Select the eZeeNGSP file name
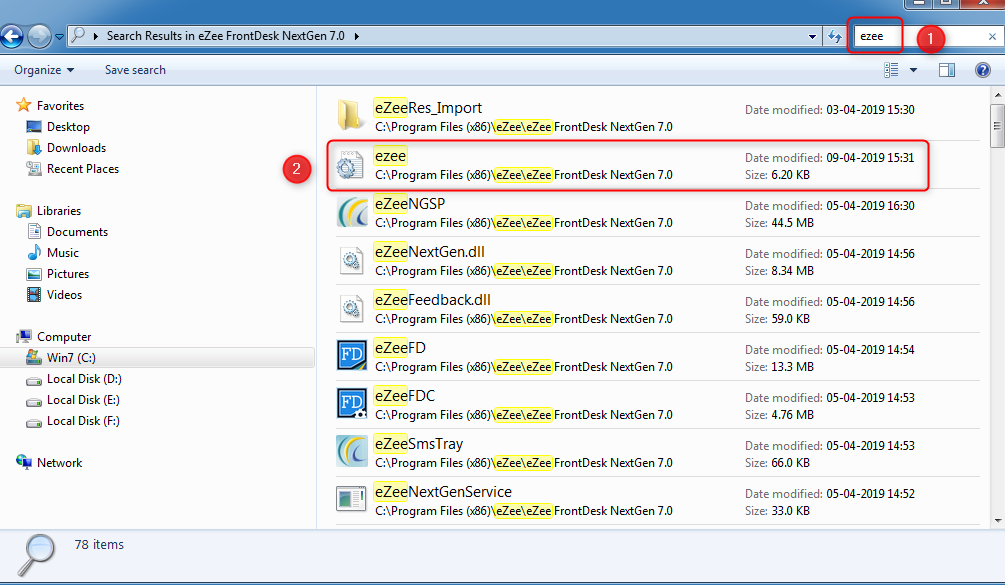 (x=410, y=204)
